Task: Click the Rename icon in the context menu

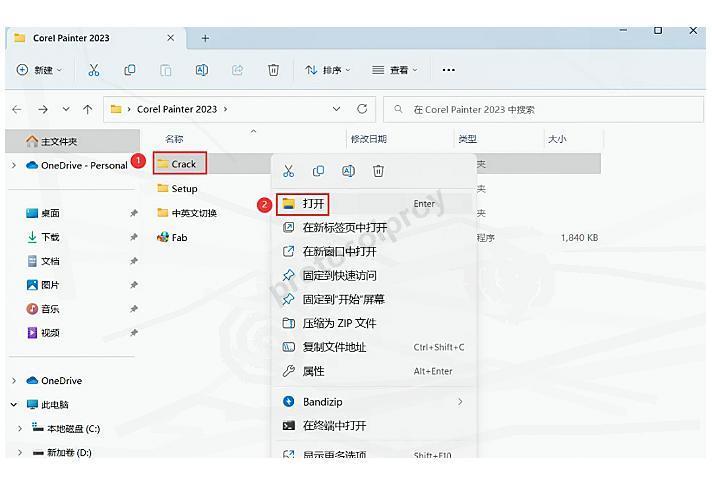Action: coord(348,171)
